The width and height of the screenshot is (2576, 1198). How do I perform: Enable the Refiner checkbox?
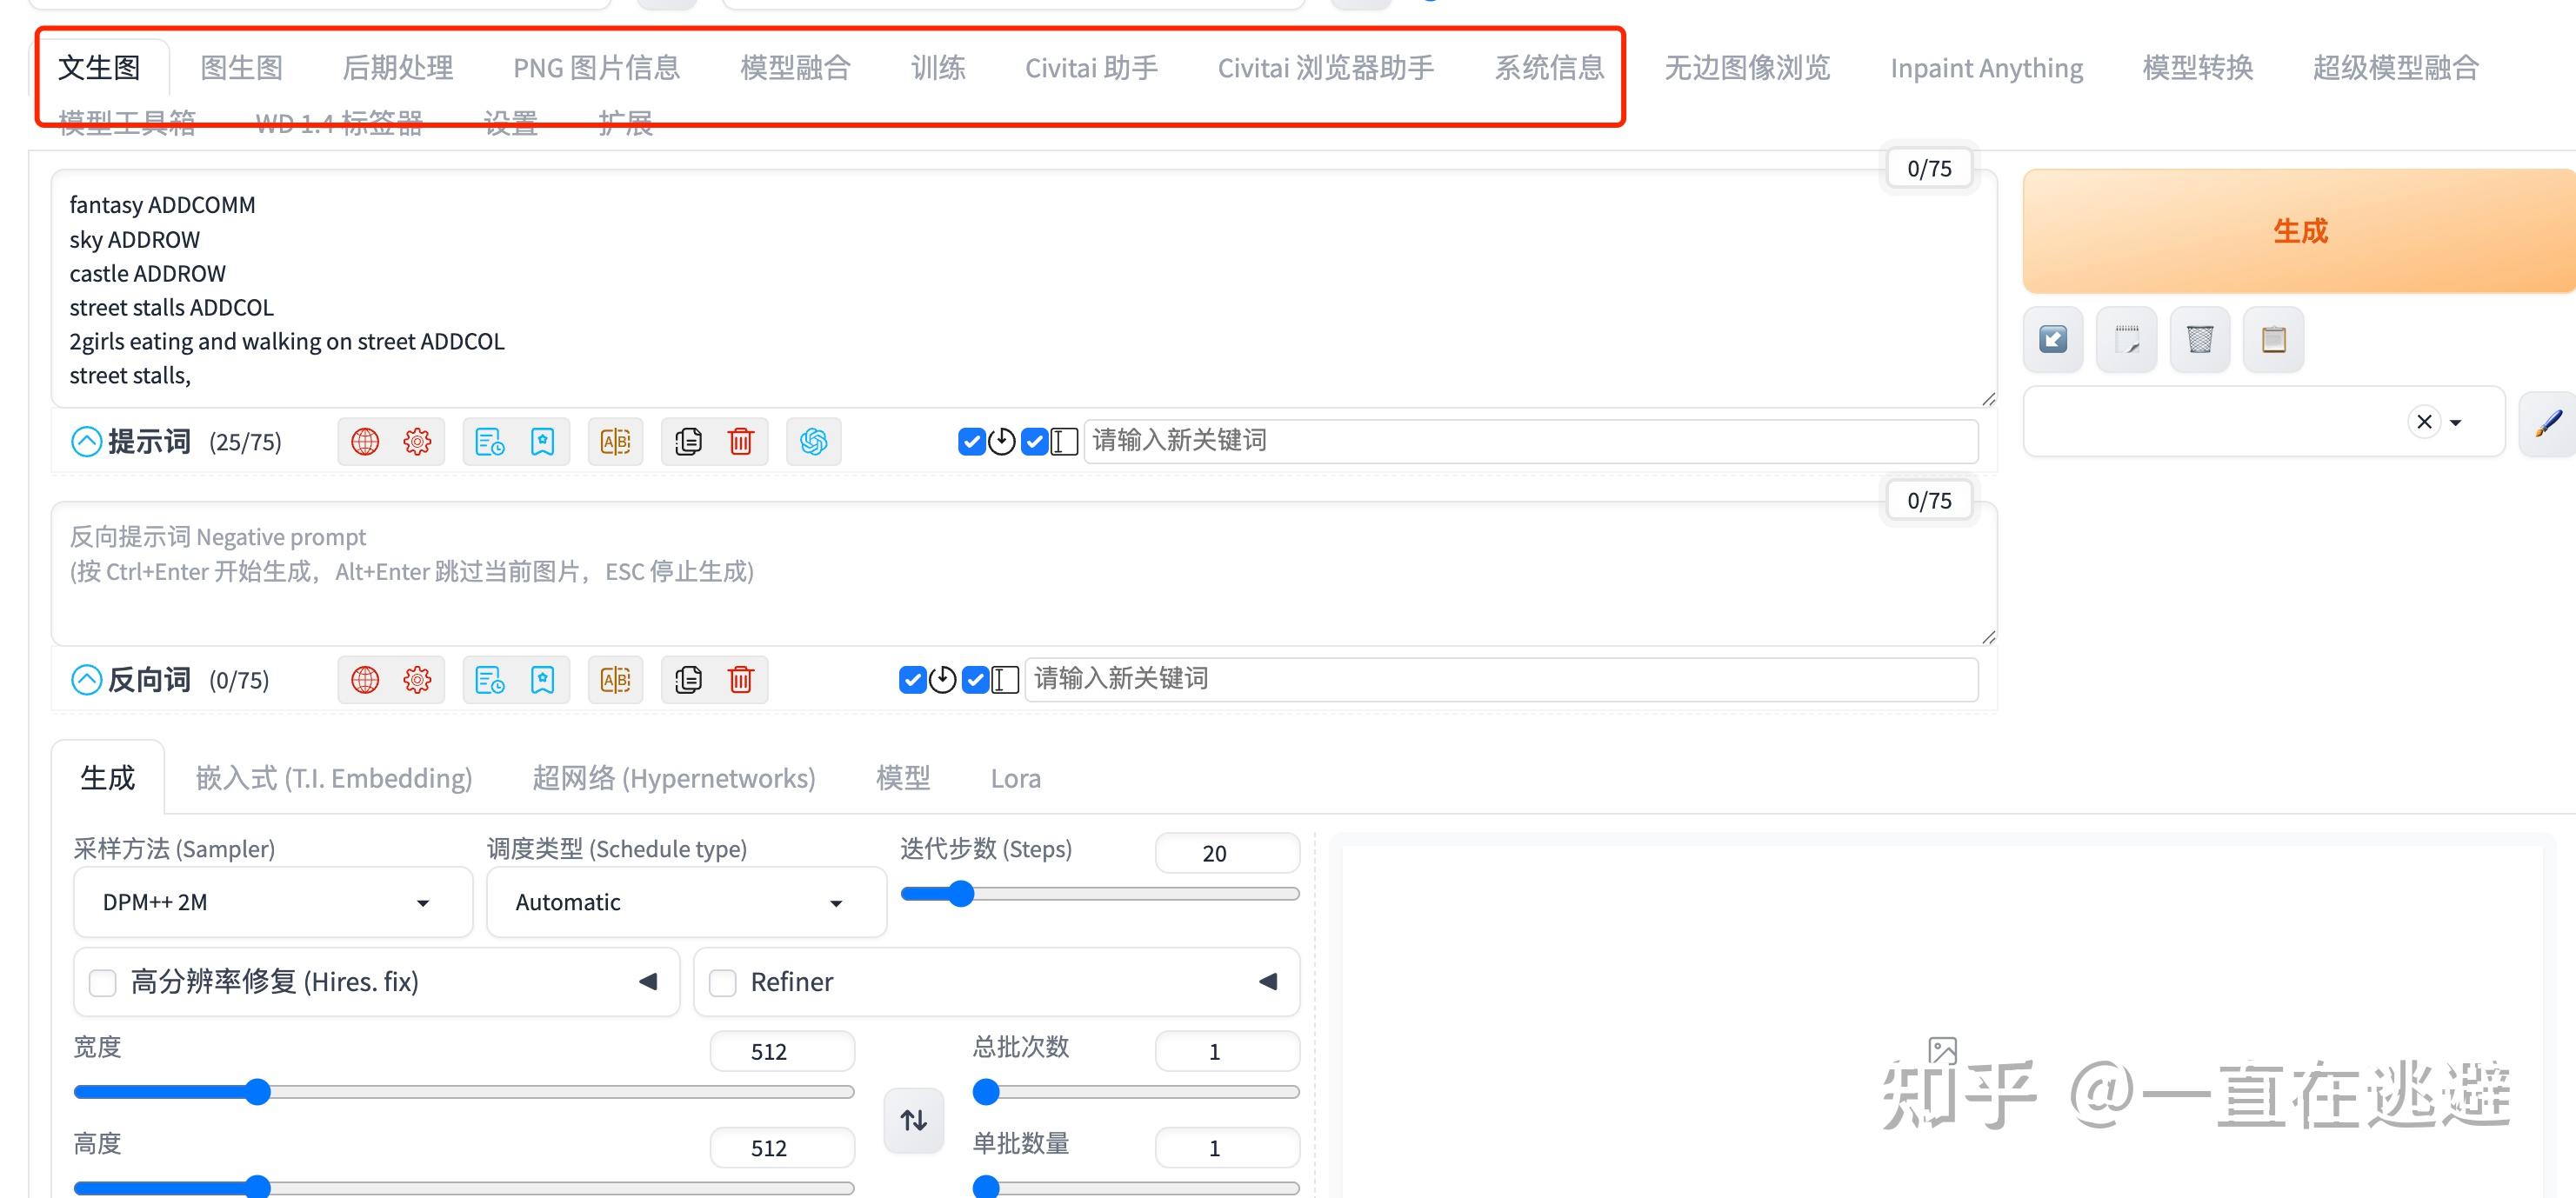[723, 982]
